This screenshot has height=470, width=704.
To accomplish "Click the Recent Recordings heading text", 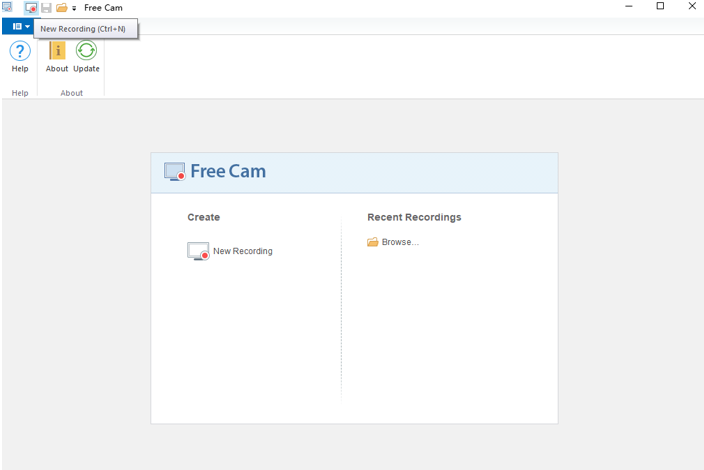I will [414, 217].
